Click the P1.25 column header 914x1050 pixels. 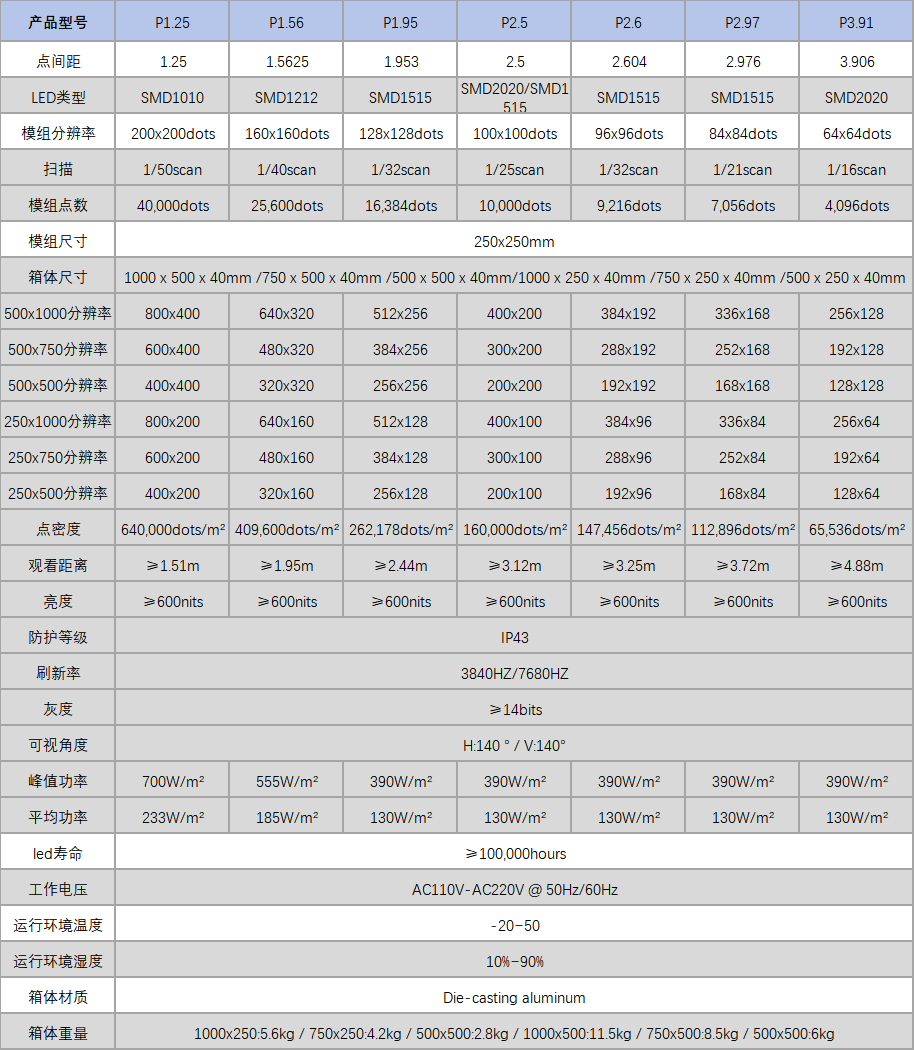pos(172,22)
